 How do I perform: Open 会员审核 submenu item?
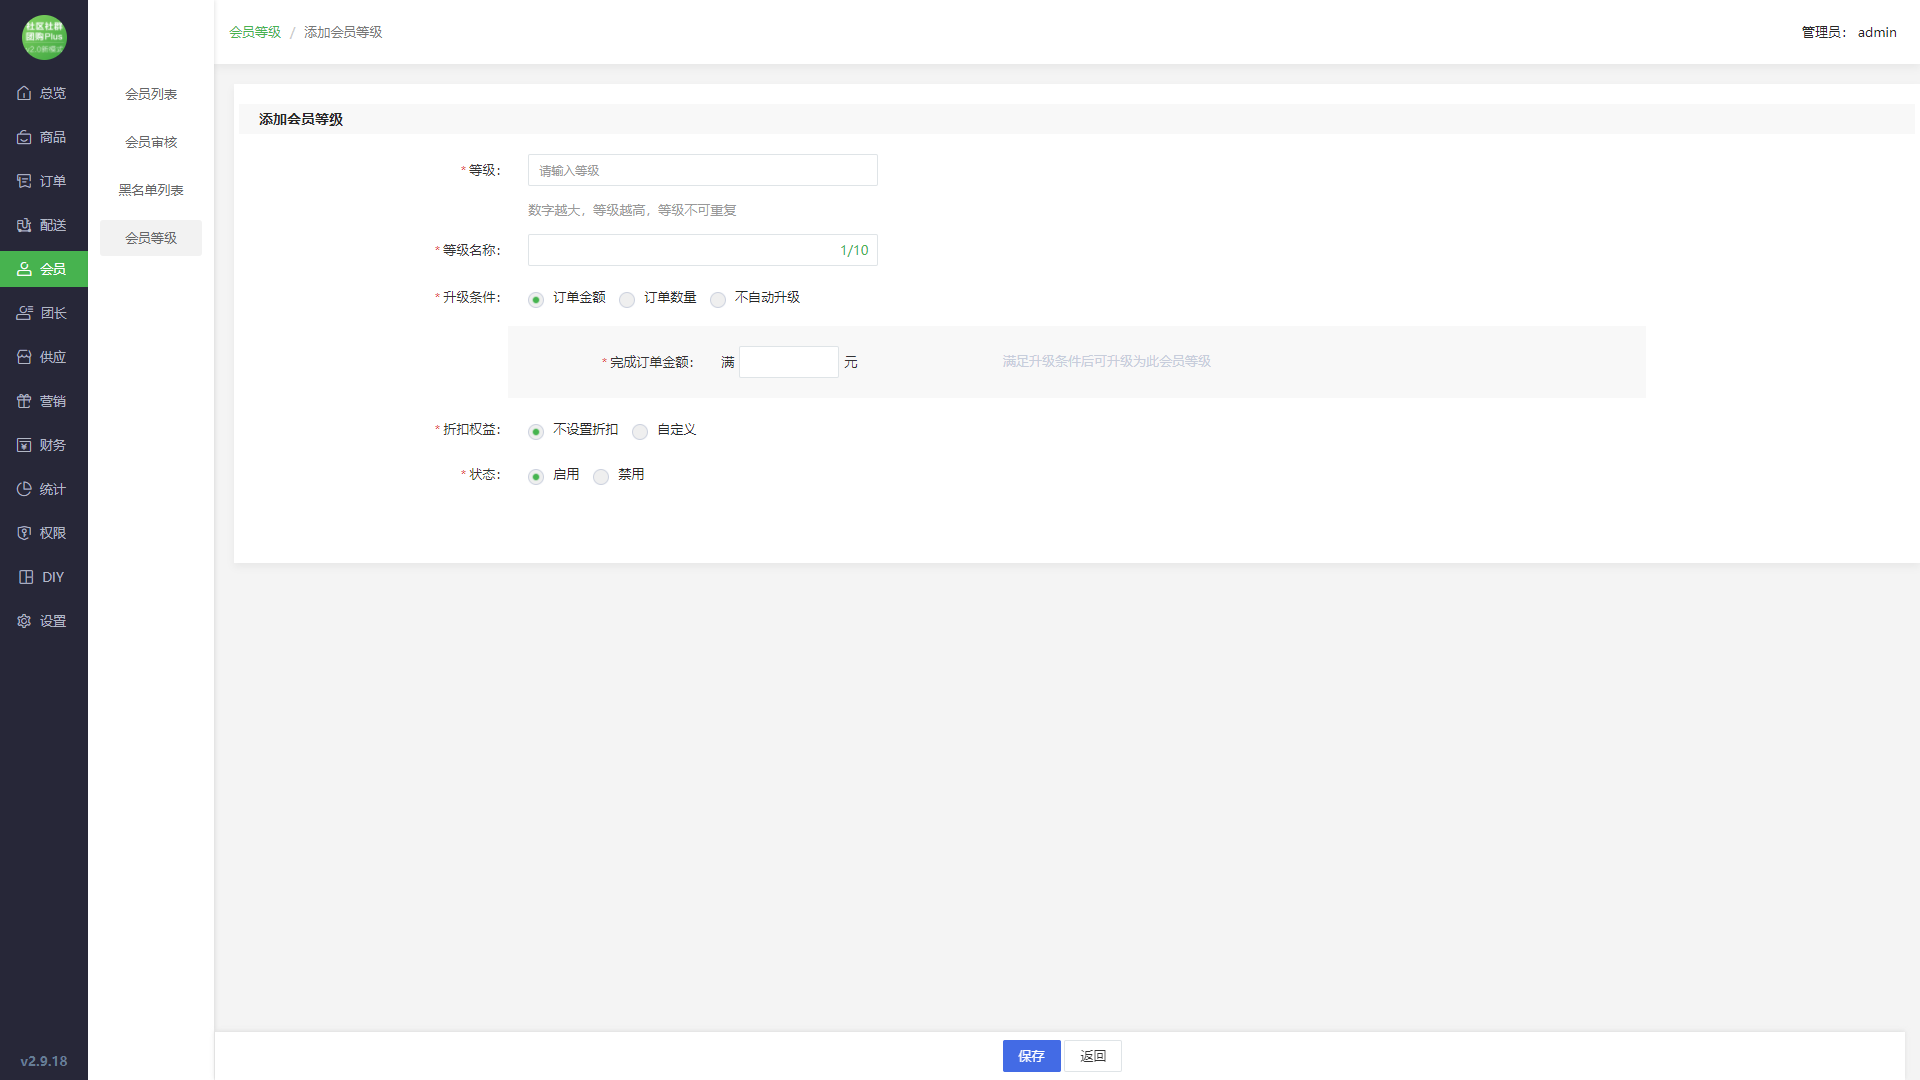pyautogui.click(x=151, y=142)
